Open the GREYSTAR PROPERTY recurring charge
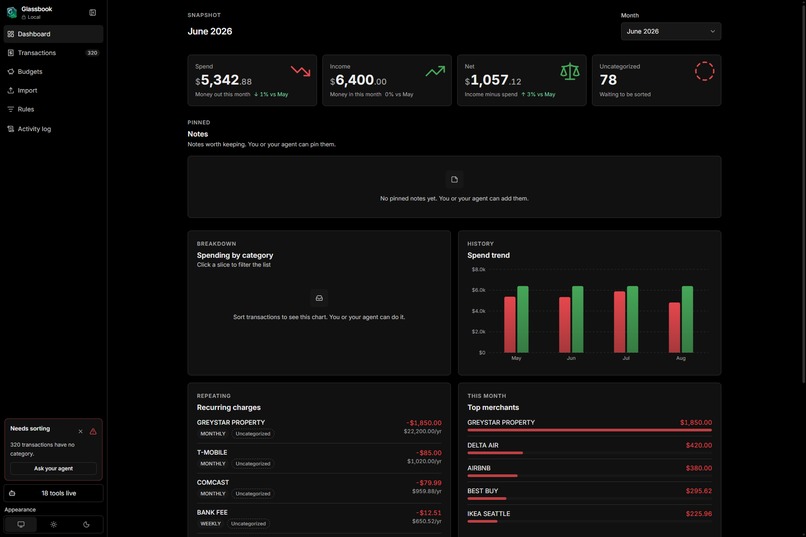This screenshot has width=806, height=537. [319, 428]
